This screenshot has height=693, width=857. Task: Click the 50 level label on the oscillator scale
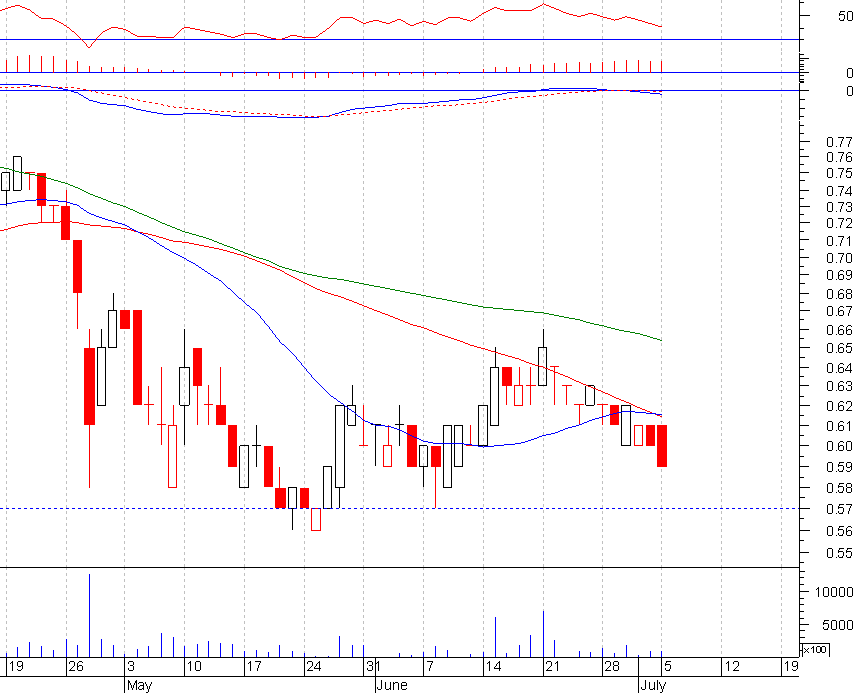(x=846, y=16)
